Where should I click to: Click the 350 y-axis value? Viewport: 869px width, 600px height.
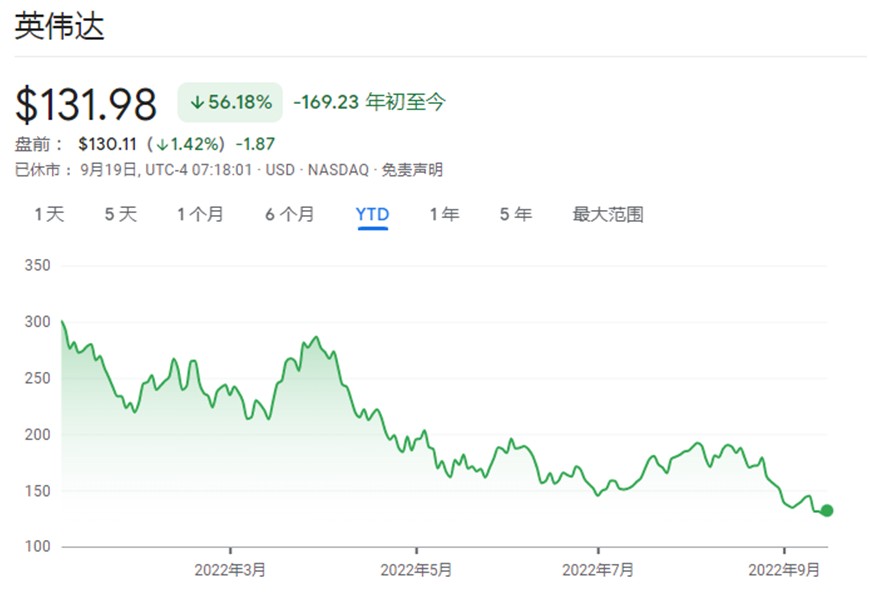tap(38, 265)
